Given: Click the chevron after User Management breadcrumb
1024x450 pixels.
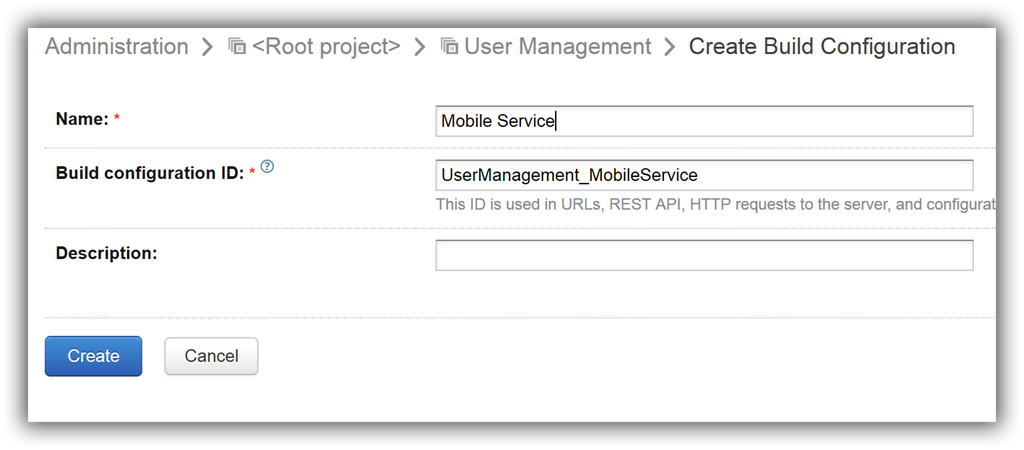Looking at the screenshot, I should pos(669,47).
